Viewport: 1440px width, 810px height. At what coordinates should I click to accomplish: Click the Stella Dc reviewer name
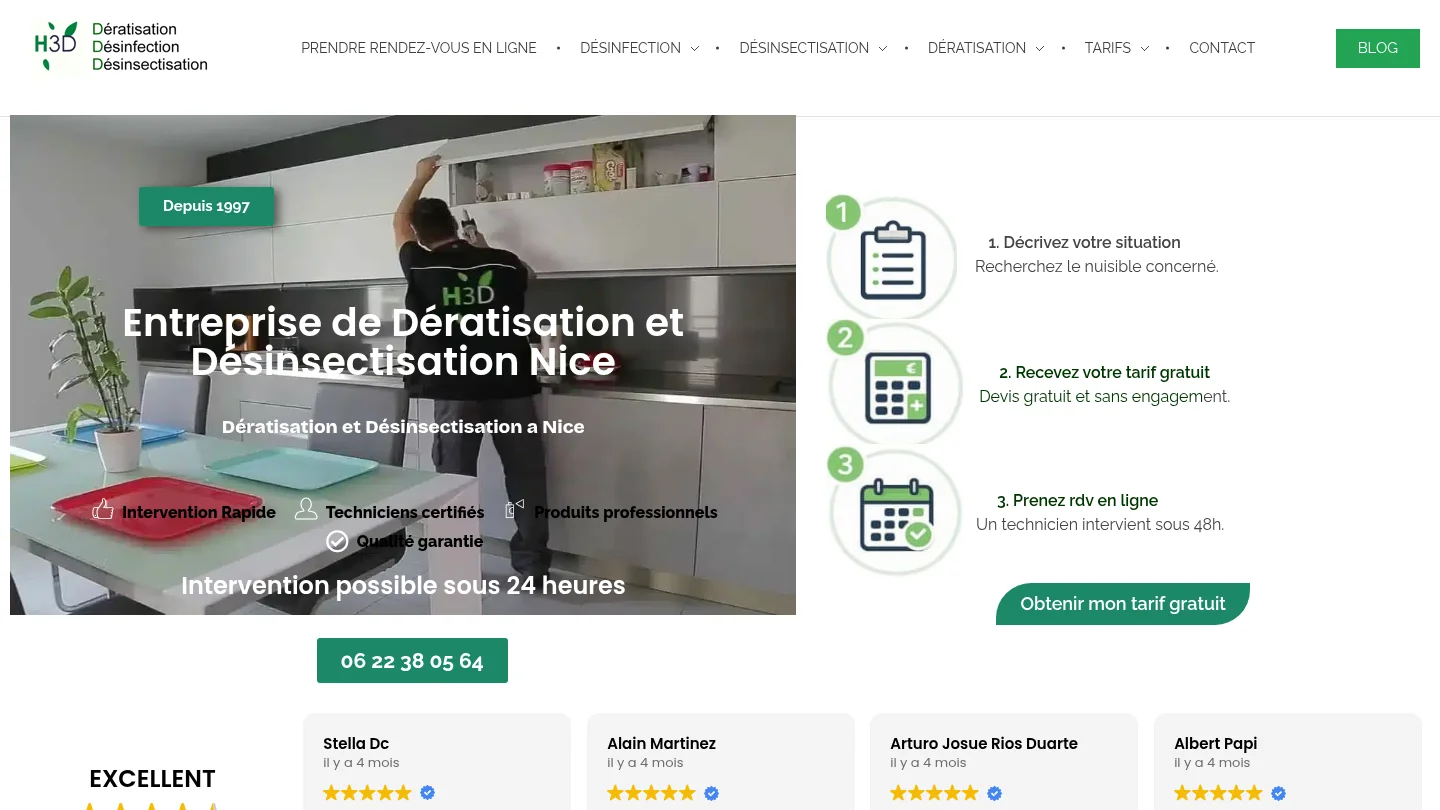click(356, 743)
